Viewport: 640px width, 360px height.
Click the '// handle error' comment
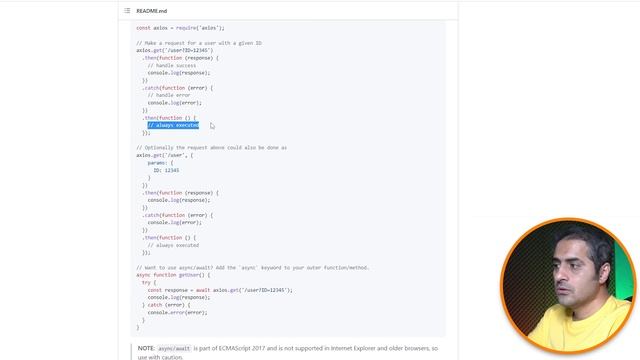[169, 95]
